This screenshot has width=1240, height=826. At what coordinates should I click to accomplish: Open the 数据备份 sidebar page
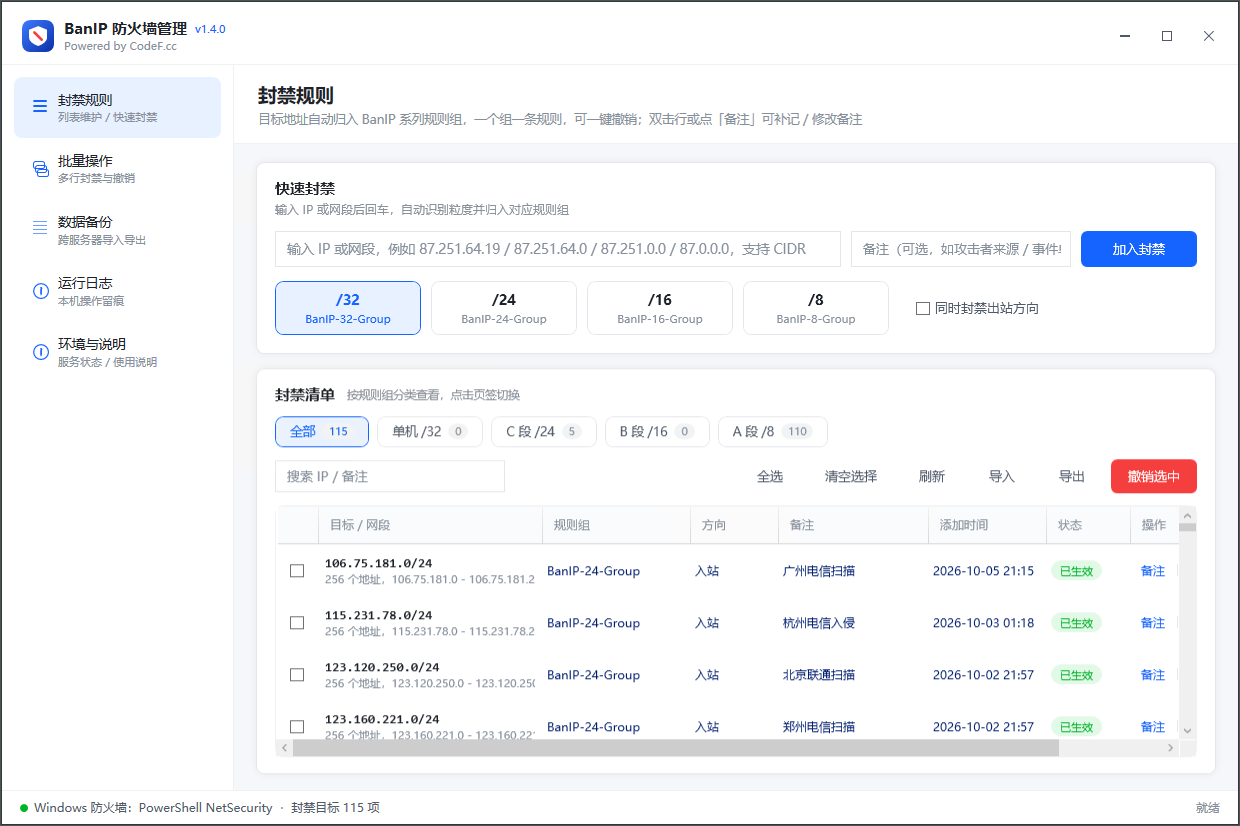(x=118, y=229)
